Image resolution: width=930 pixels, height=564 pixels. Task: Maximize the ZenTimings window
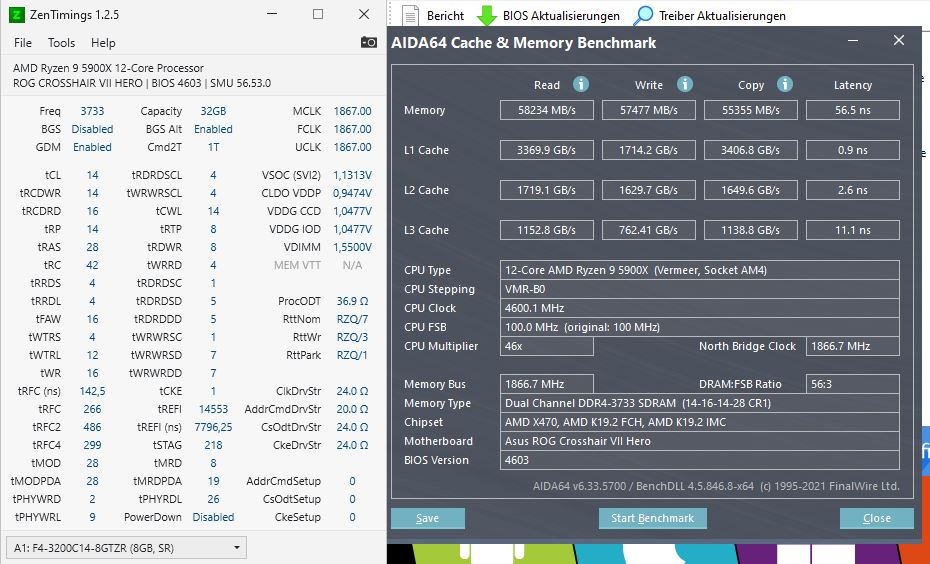tap(318, 14)
